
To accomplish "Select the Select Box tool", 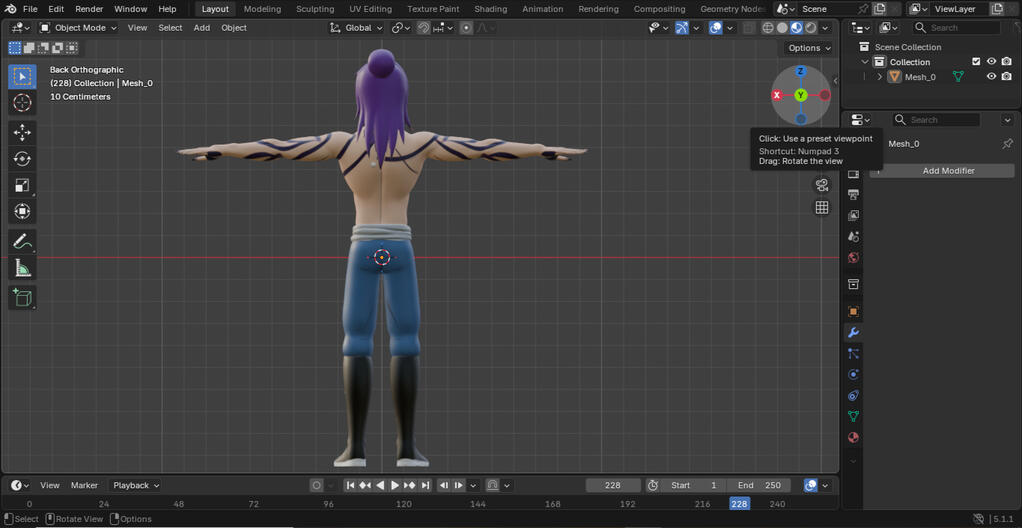I will 22,77.
